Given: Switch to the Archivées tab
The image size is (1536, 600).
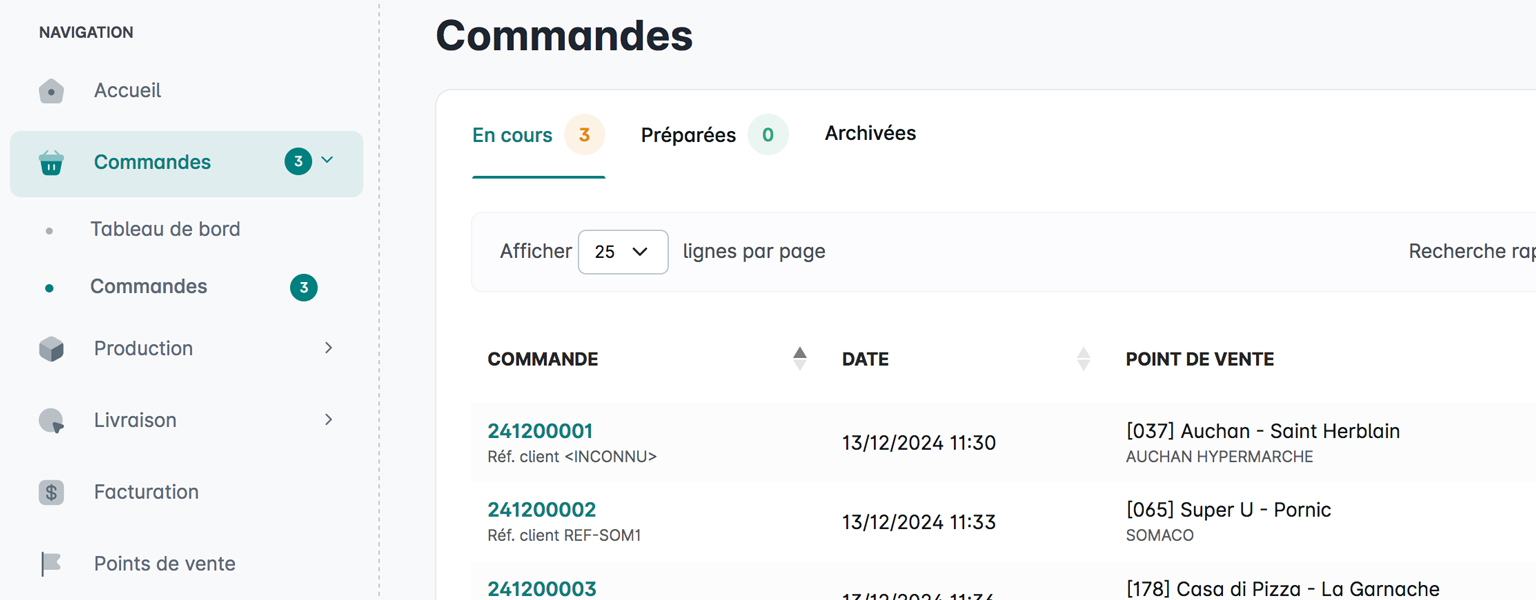Looking at the screenshot, I should (870, 133).
